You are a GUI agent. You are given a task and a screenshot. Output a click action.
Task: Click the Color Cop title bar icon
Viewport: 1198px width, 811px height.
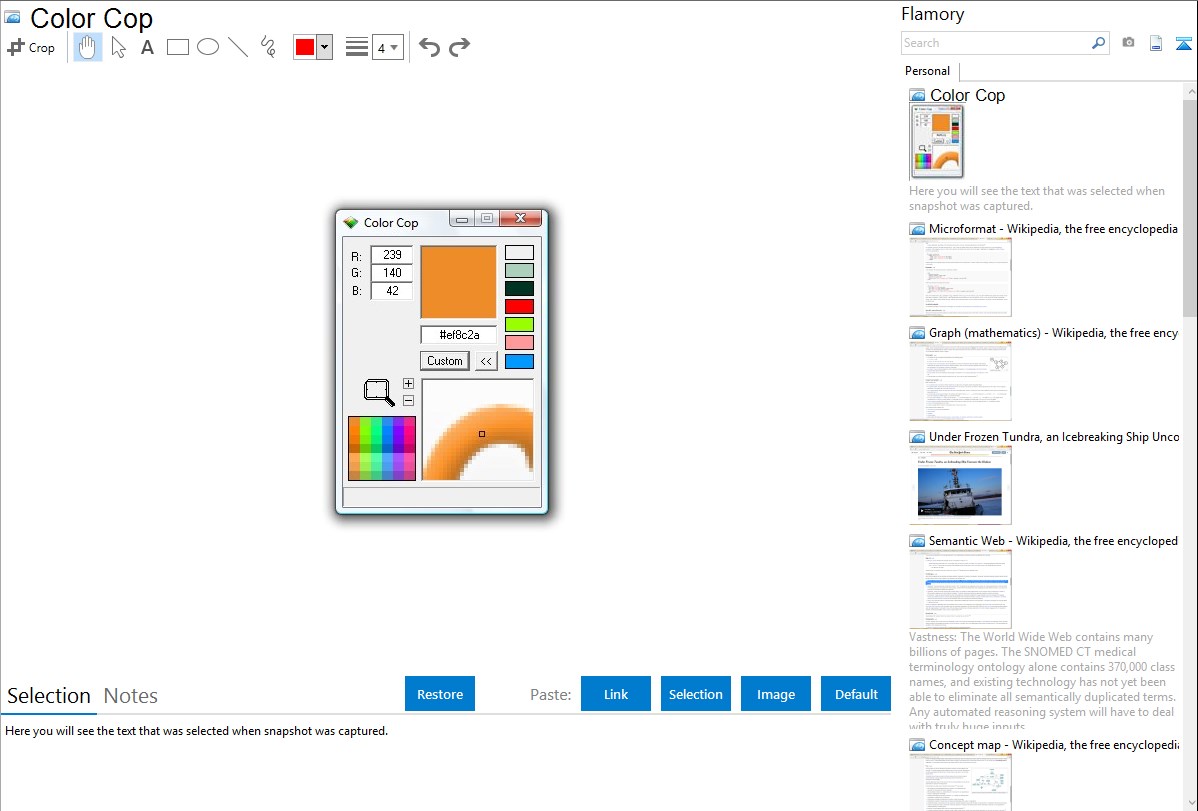coord(351,222)
